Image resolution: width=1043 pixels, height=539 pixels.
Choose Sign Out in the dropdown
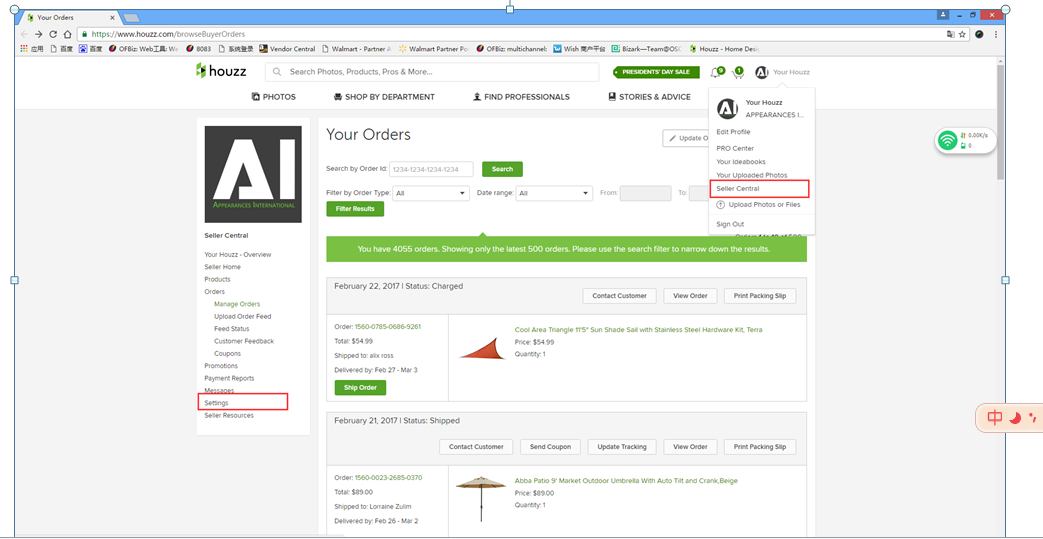pos(730,224)
